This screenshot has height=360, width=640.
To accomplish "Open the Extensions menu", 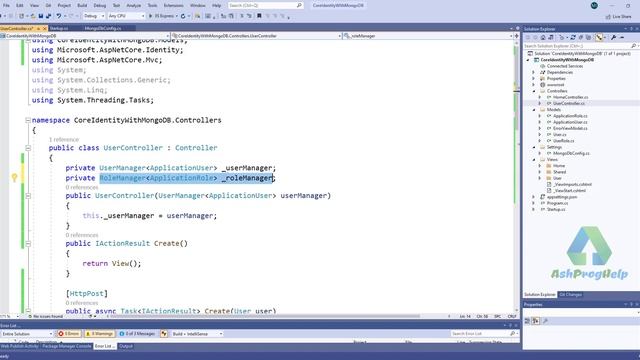I will tap(173, 5).
